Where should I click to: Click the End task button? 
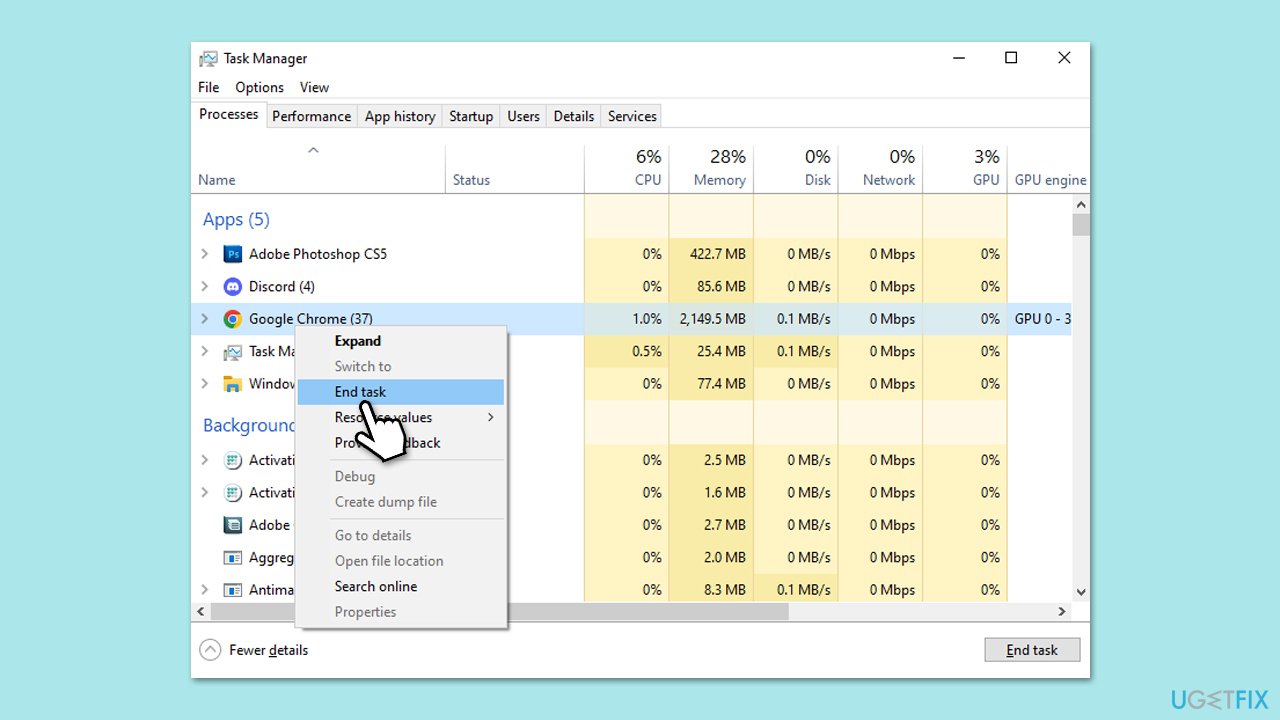[1032, 649]
